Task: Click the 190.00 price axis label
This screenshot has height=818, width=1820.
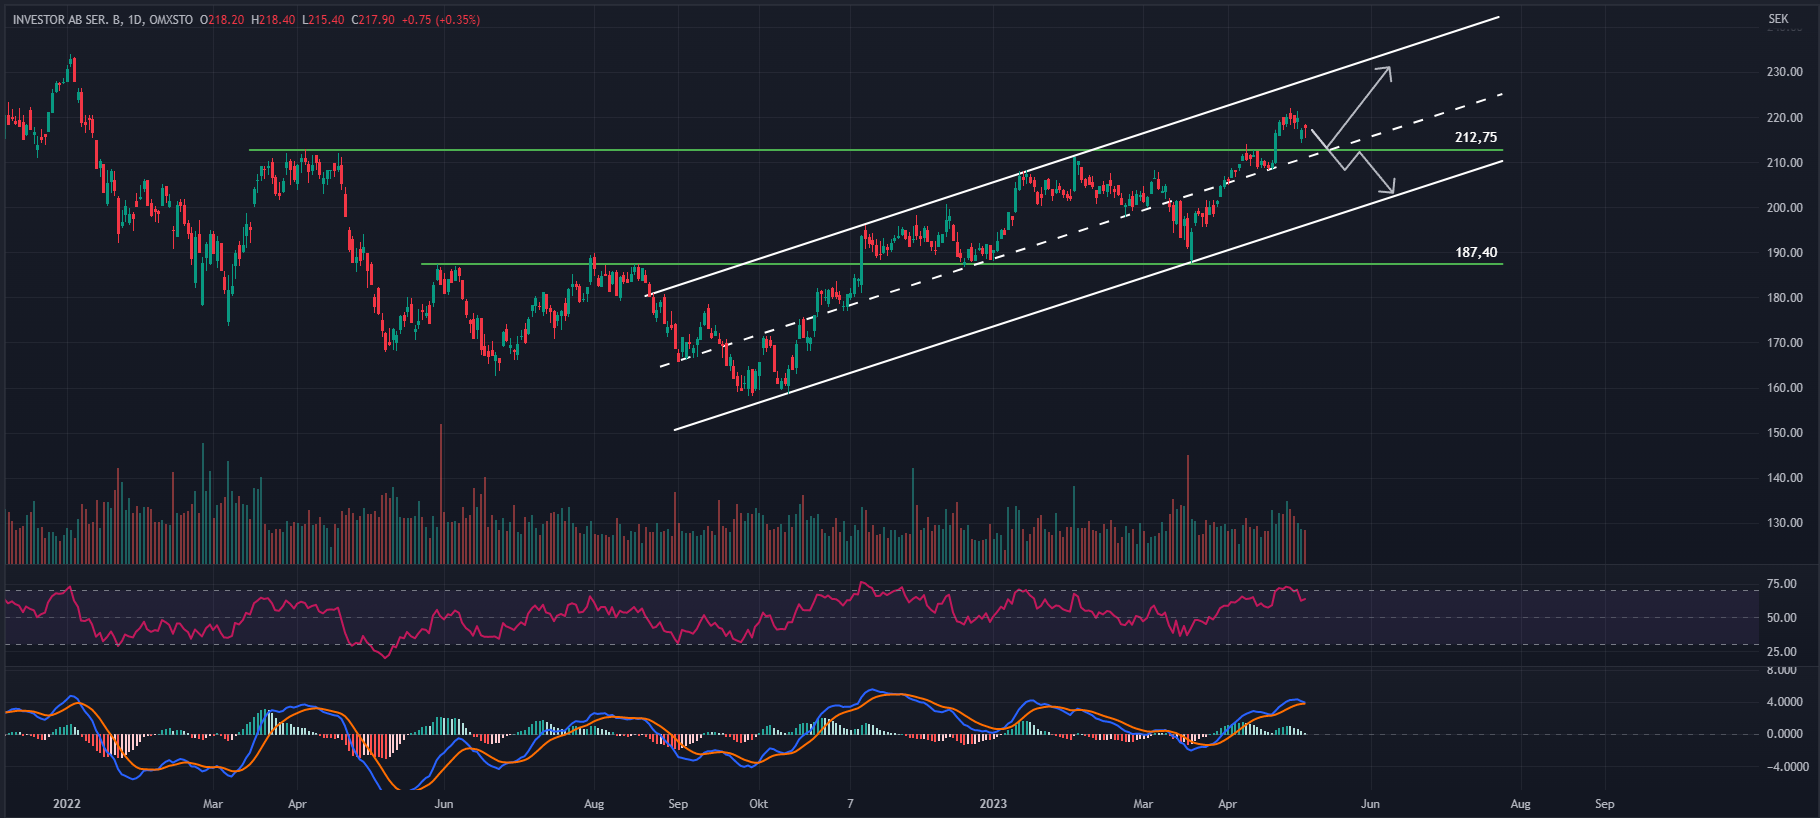Action: pyautogui.click(x=1784, y=253)
